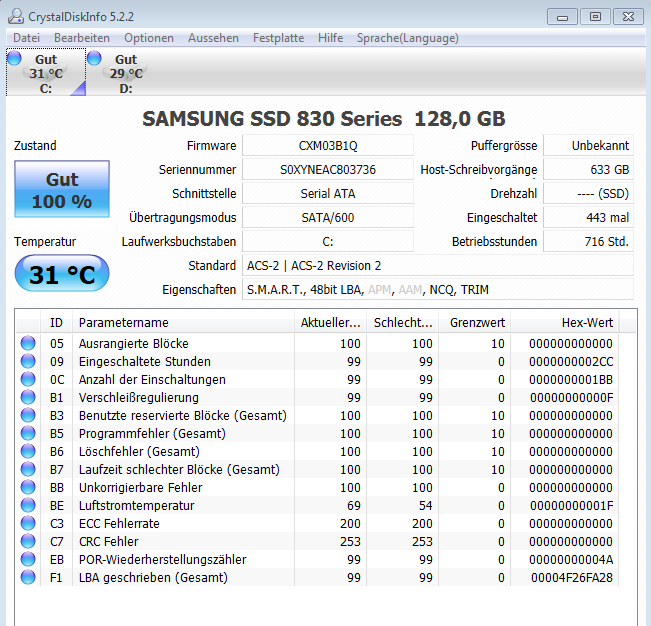Click status orb for Benutzte reservierte Blöcke

[x=28, y=415]
